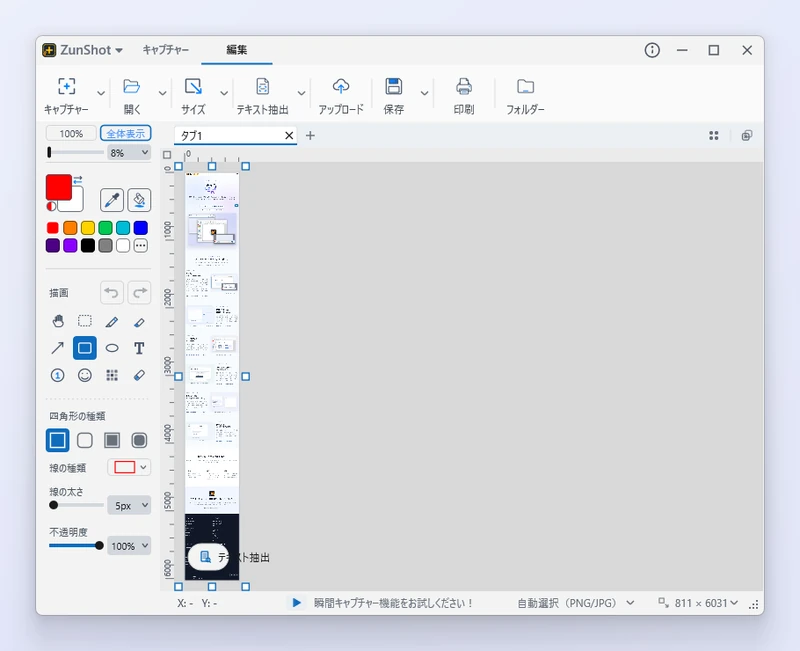Redo the drawing action
800x651 pixels.
coord(139,293)
